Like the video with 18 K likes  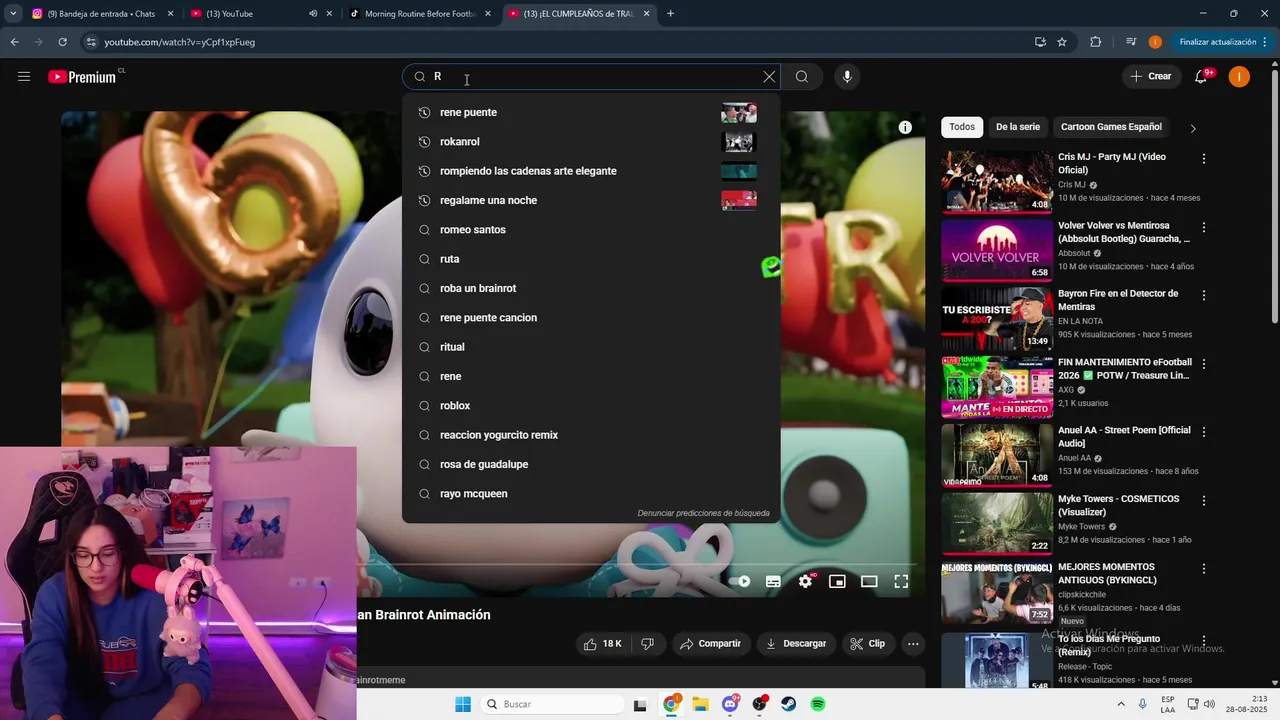[x=603, y=644]
